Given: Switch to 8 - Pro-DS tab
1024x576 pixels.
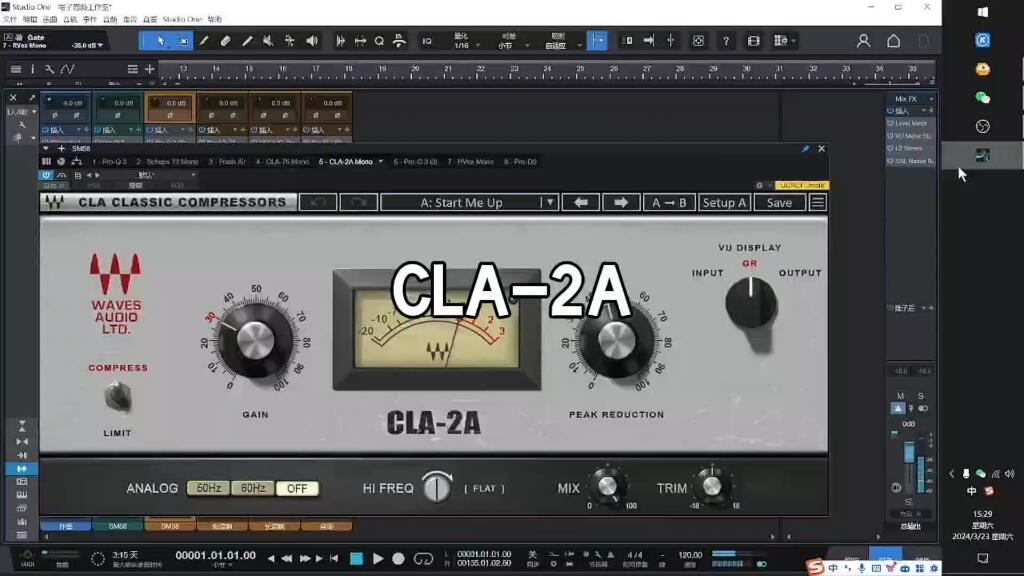Looking at the screenshot, I should 520,162.
